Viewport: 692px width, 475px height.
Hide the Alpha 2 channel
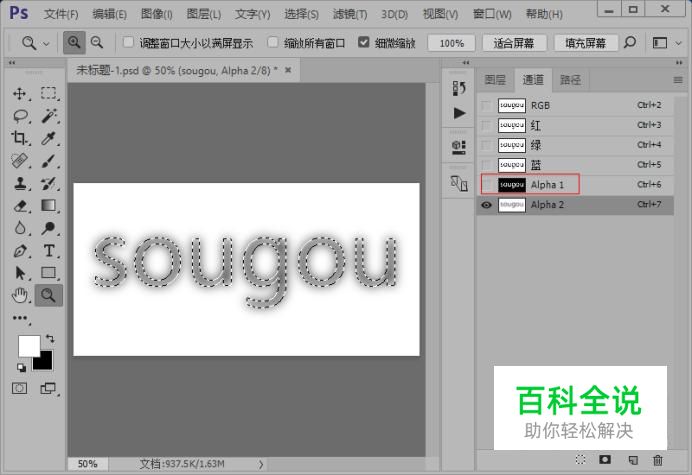[486, 205]
